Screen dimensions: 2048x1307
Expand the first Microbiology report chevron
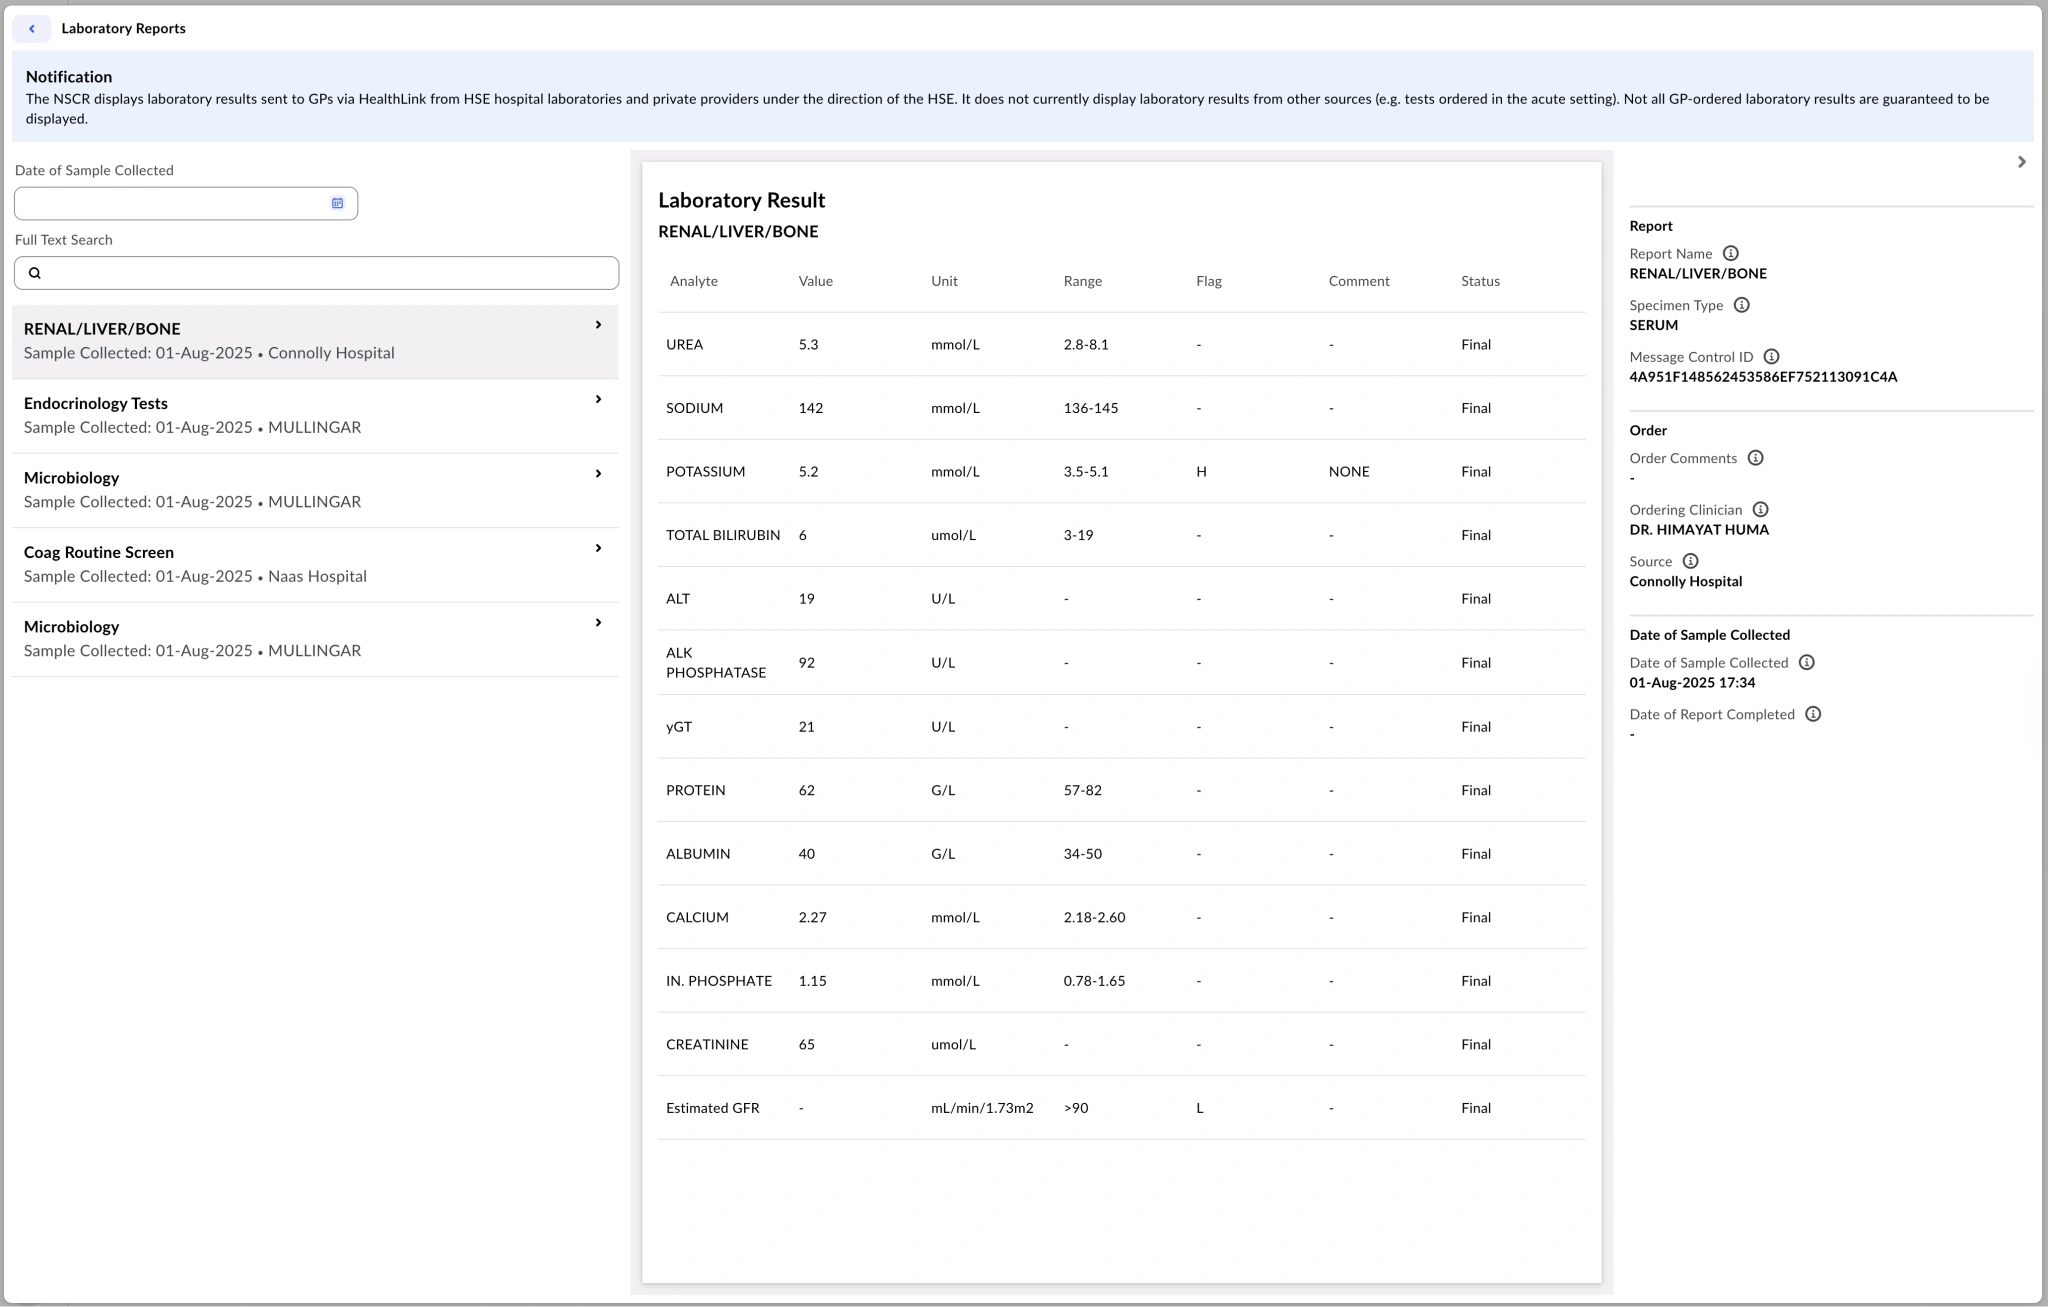coord(598,473)
